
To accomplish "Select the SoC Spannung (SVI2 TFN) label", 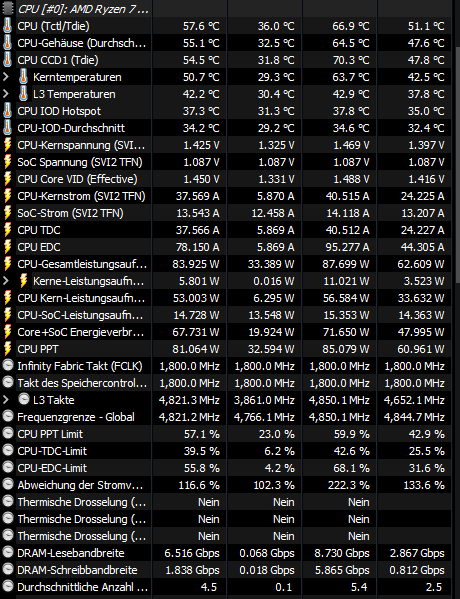I will pyautogui.click(x=80, y=162).
